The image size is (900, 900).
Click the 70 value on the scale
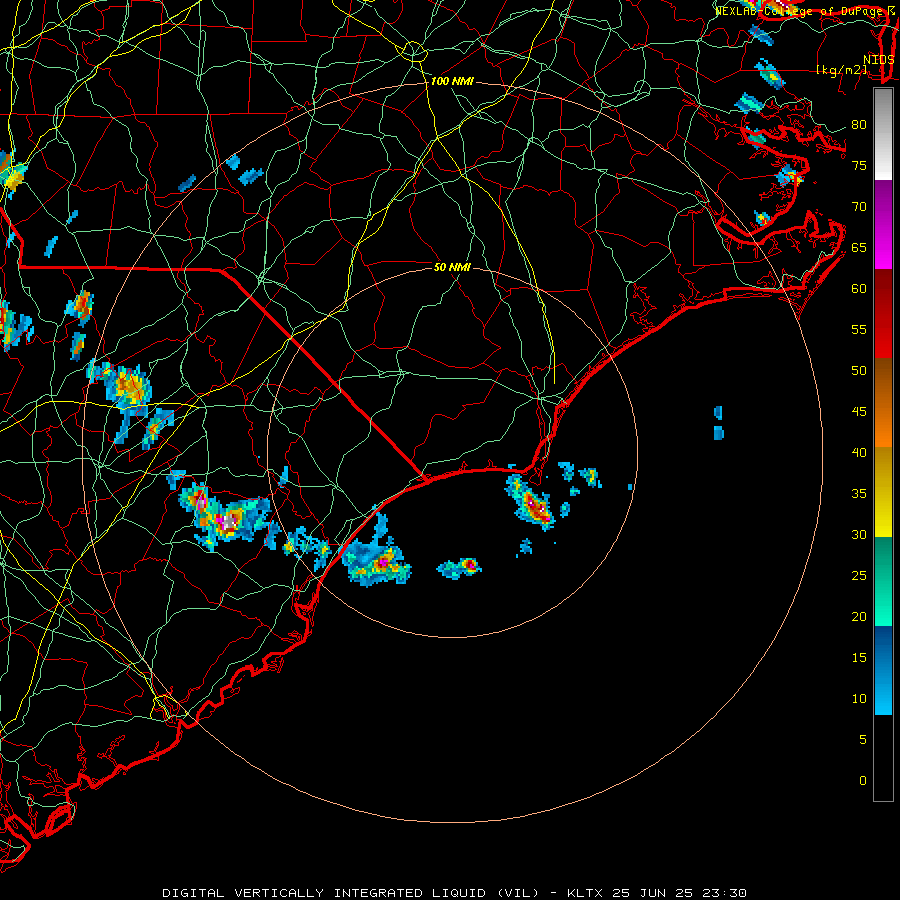coord(859,207)
